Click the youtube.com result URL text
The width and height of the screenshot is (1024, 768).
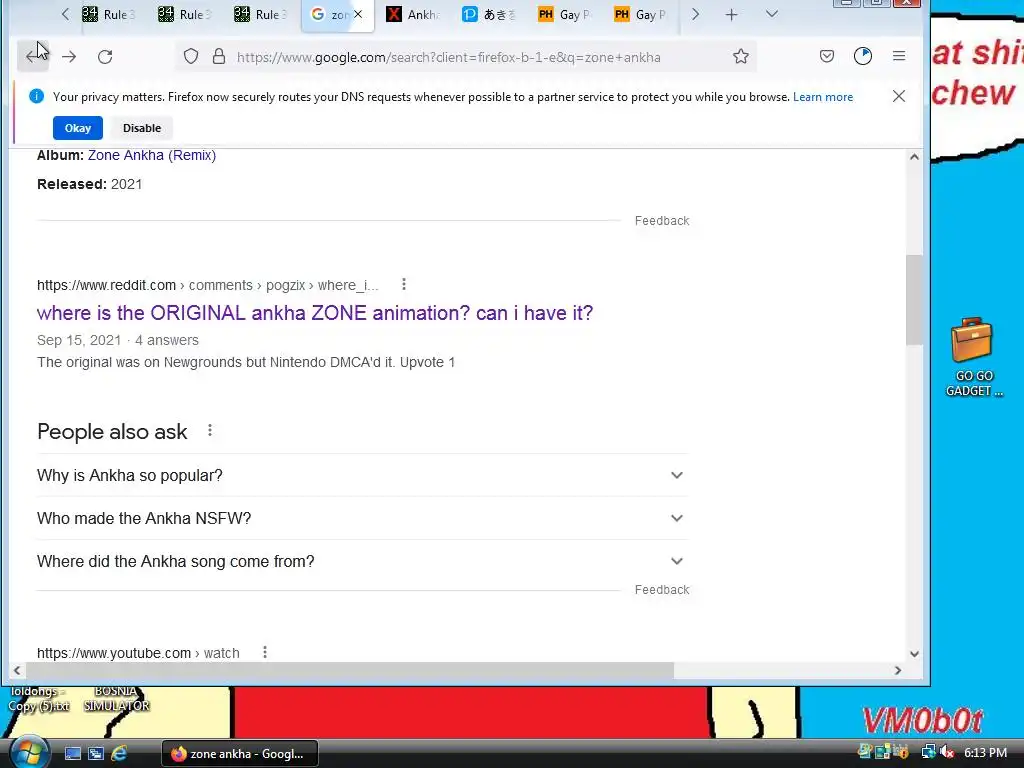click(138, 653)
